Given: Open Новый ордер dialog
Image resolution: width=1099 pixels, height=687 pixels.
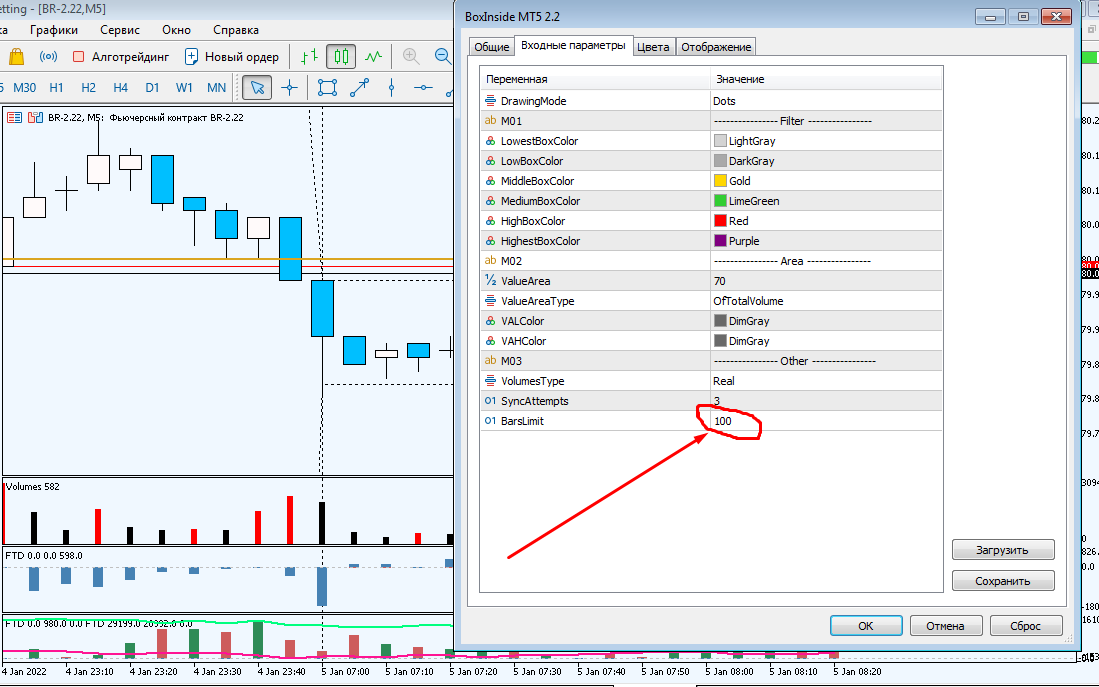Looking at the screenshot, I should tap(231, 57).
